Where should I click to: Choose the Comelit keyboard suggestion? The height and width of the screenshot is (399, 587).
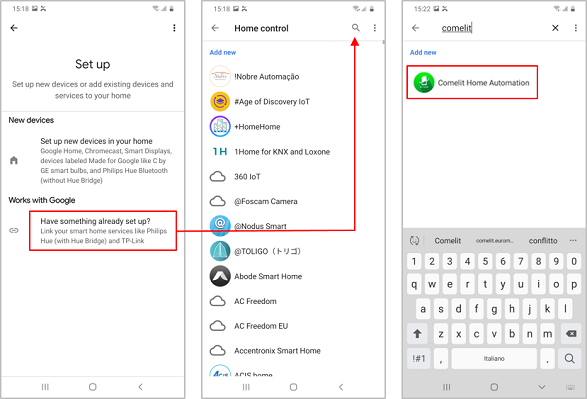coord(448,241)
